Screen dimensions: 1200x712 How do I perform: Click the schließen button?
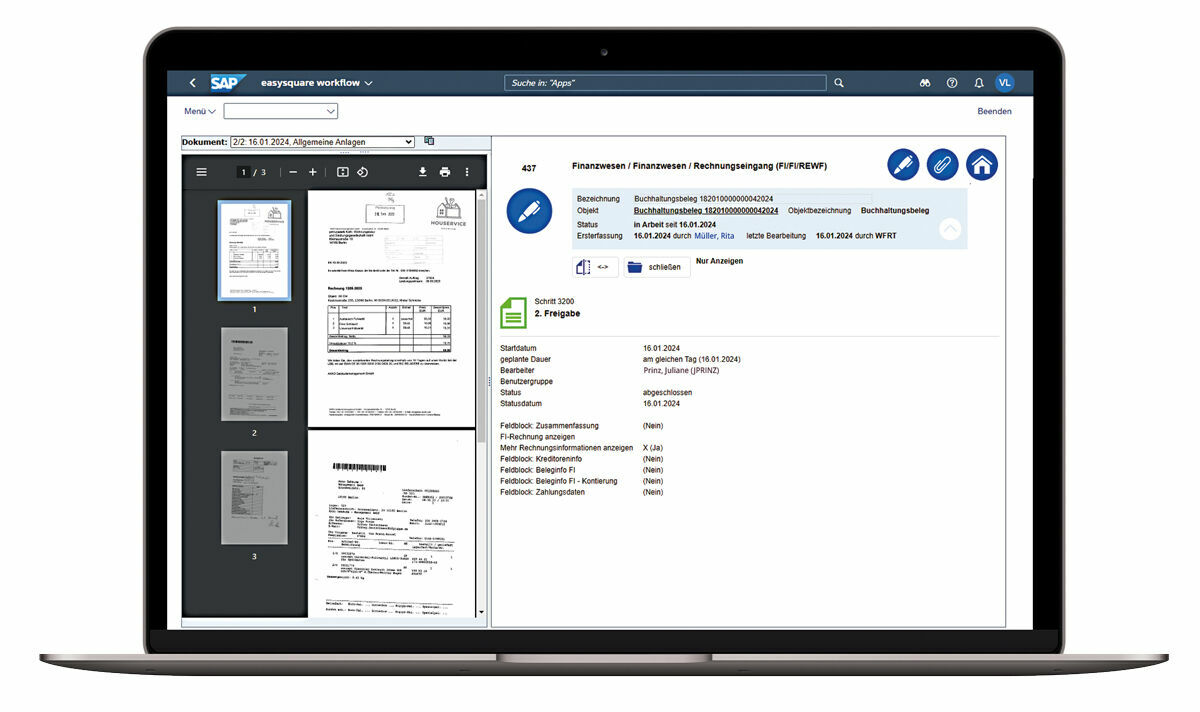pyautogui.click(x=654, y=267)
